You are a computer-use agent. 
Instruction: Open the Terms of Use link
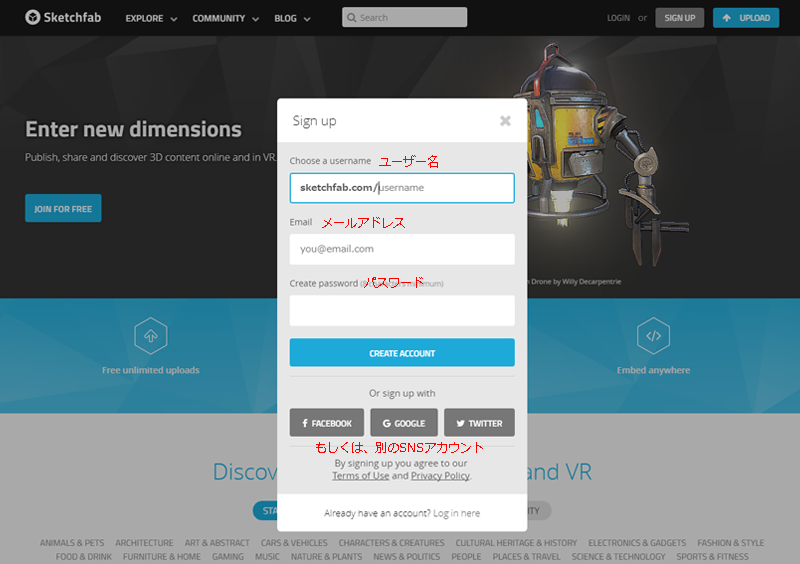tap(361, 476)
